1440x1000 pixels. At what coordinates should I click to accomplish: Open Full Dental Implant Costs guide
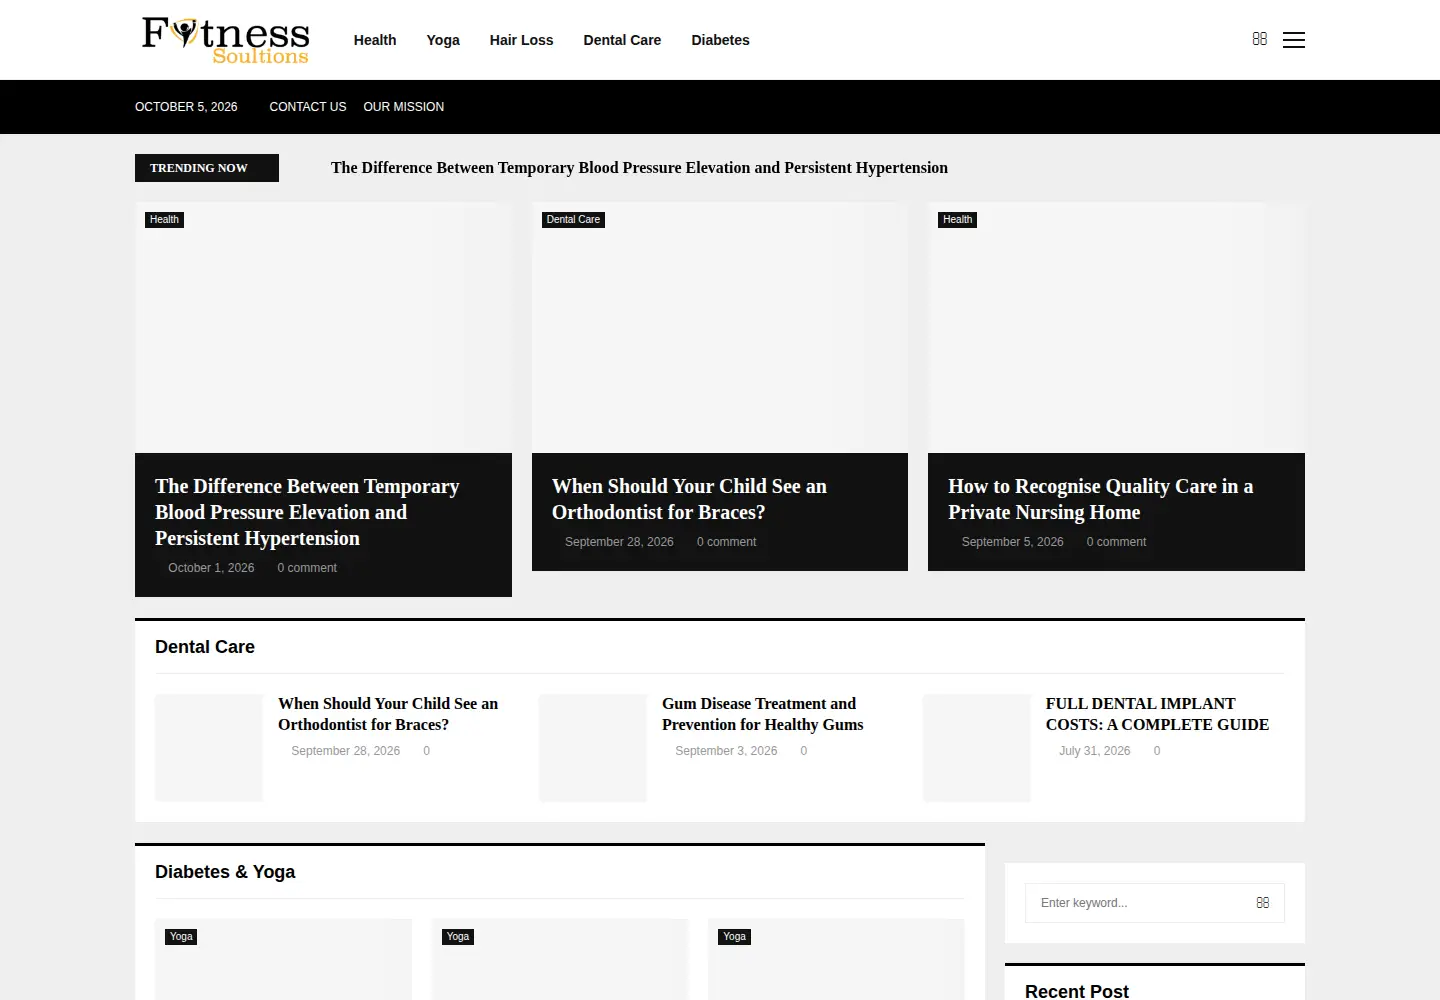(x=1157, y=714)
